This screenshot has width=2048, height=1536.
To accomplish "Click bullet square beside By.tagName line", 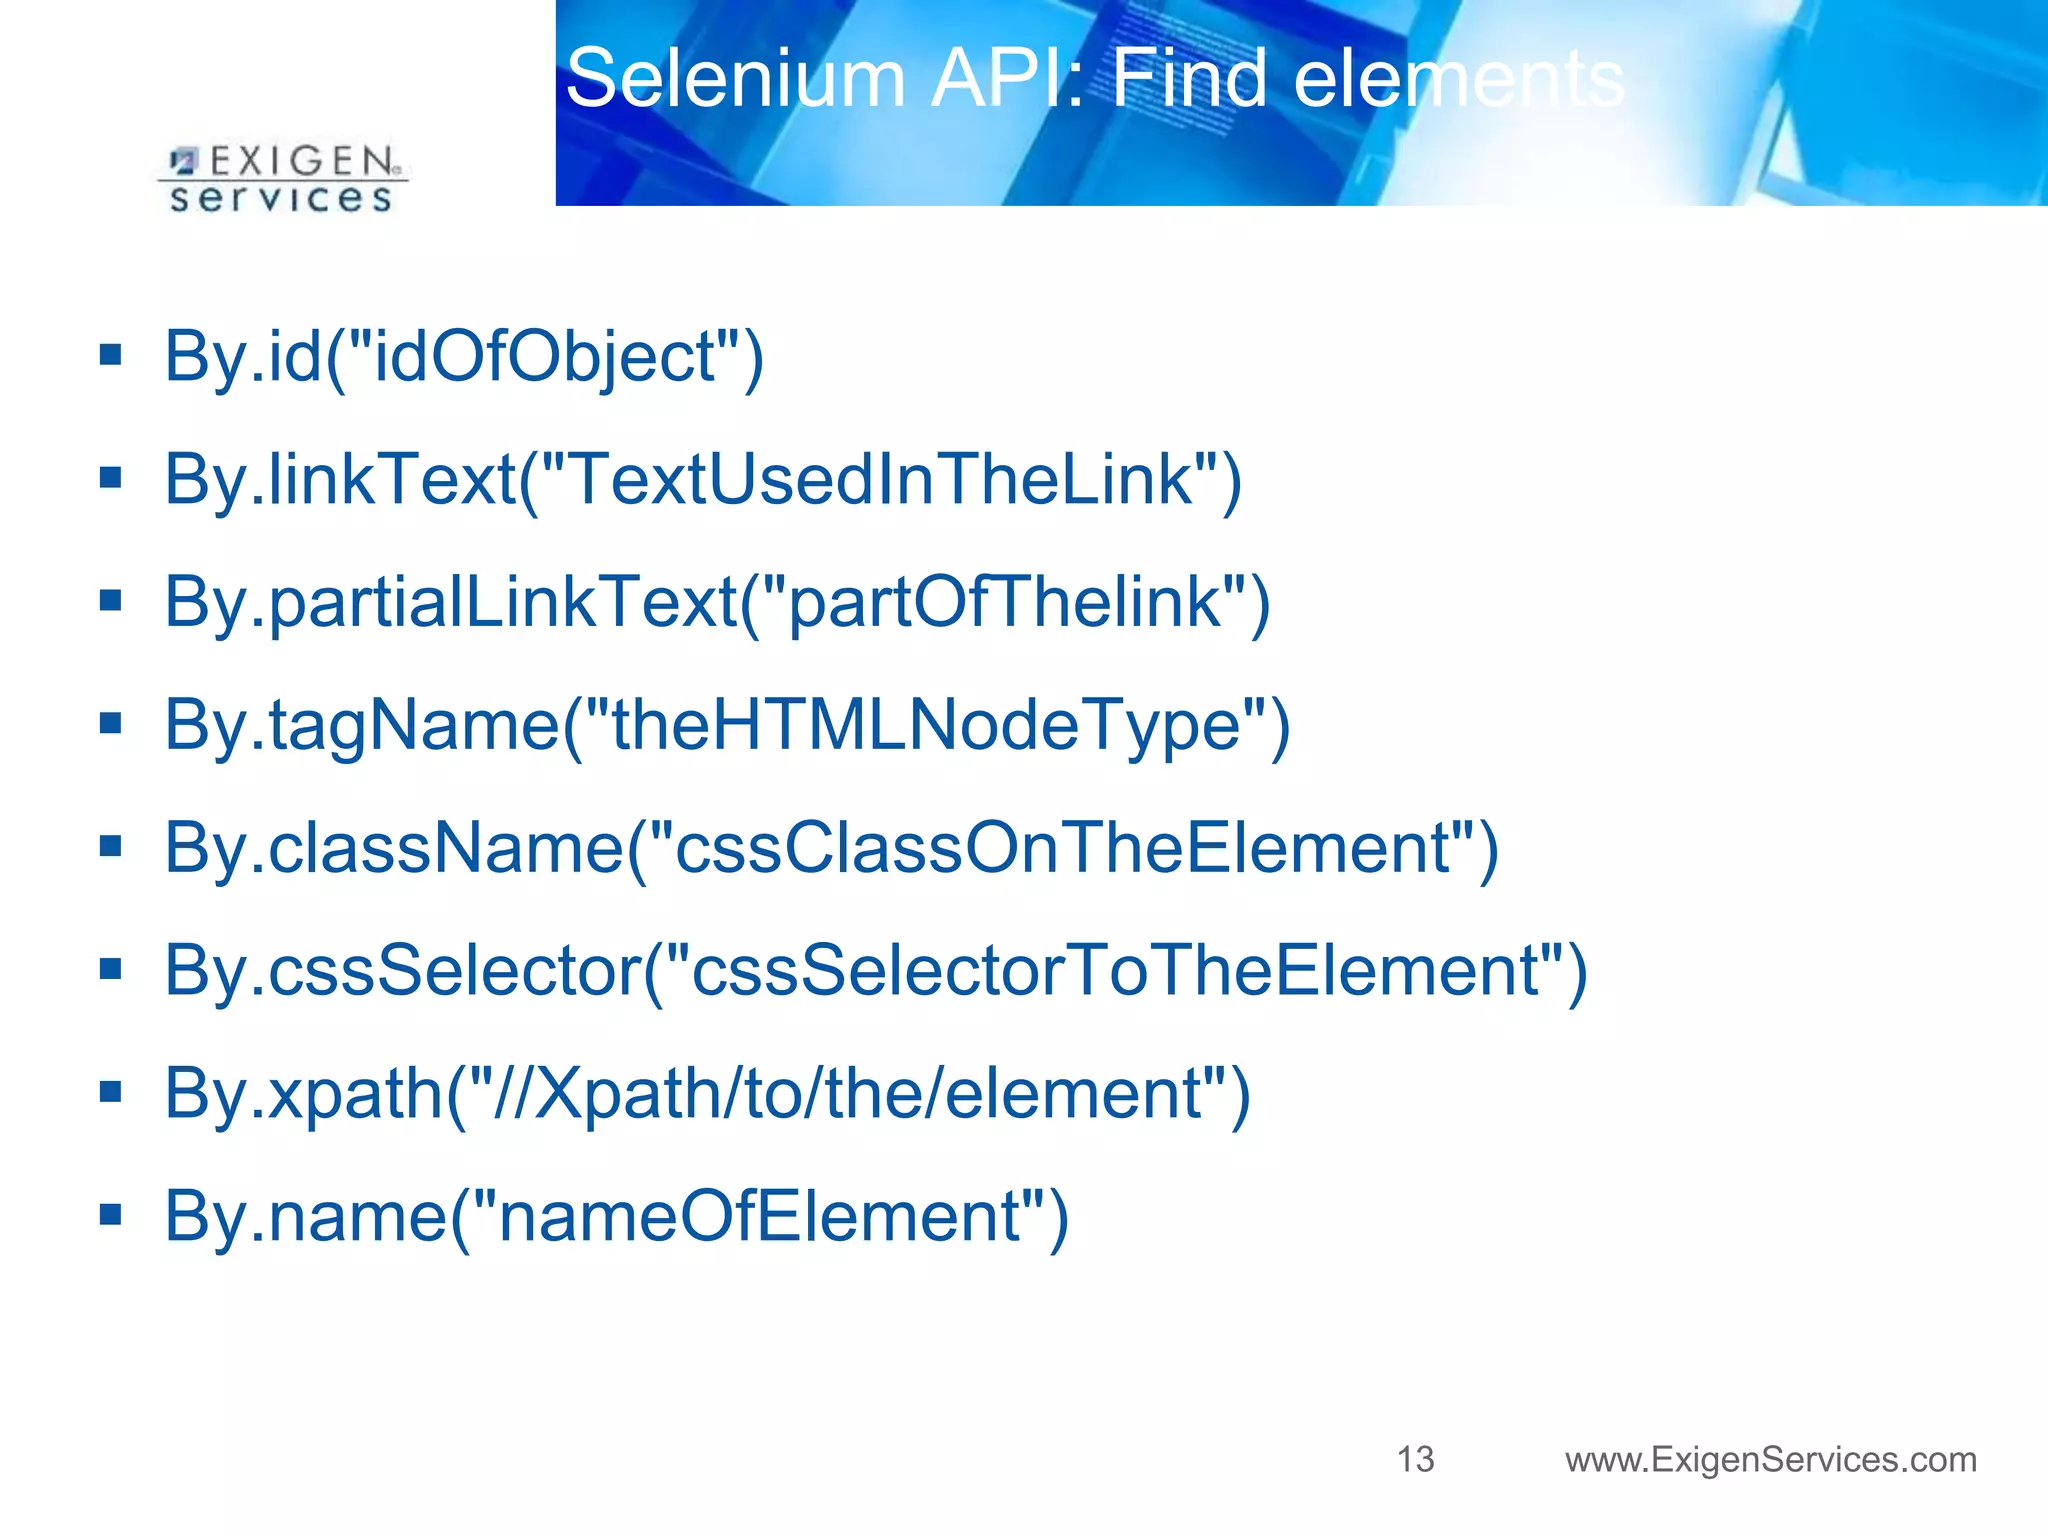I will point(110,723).
